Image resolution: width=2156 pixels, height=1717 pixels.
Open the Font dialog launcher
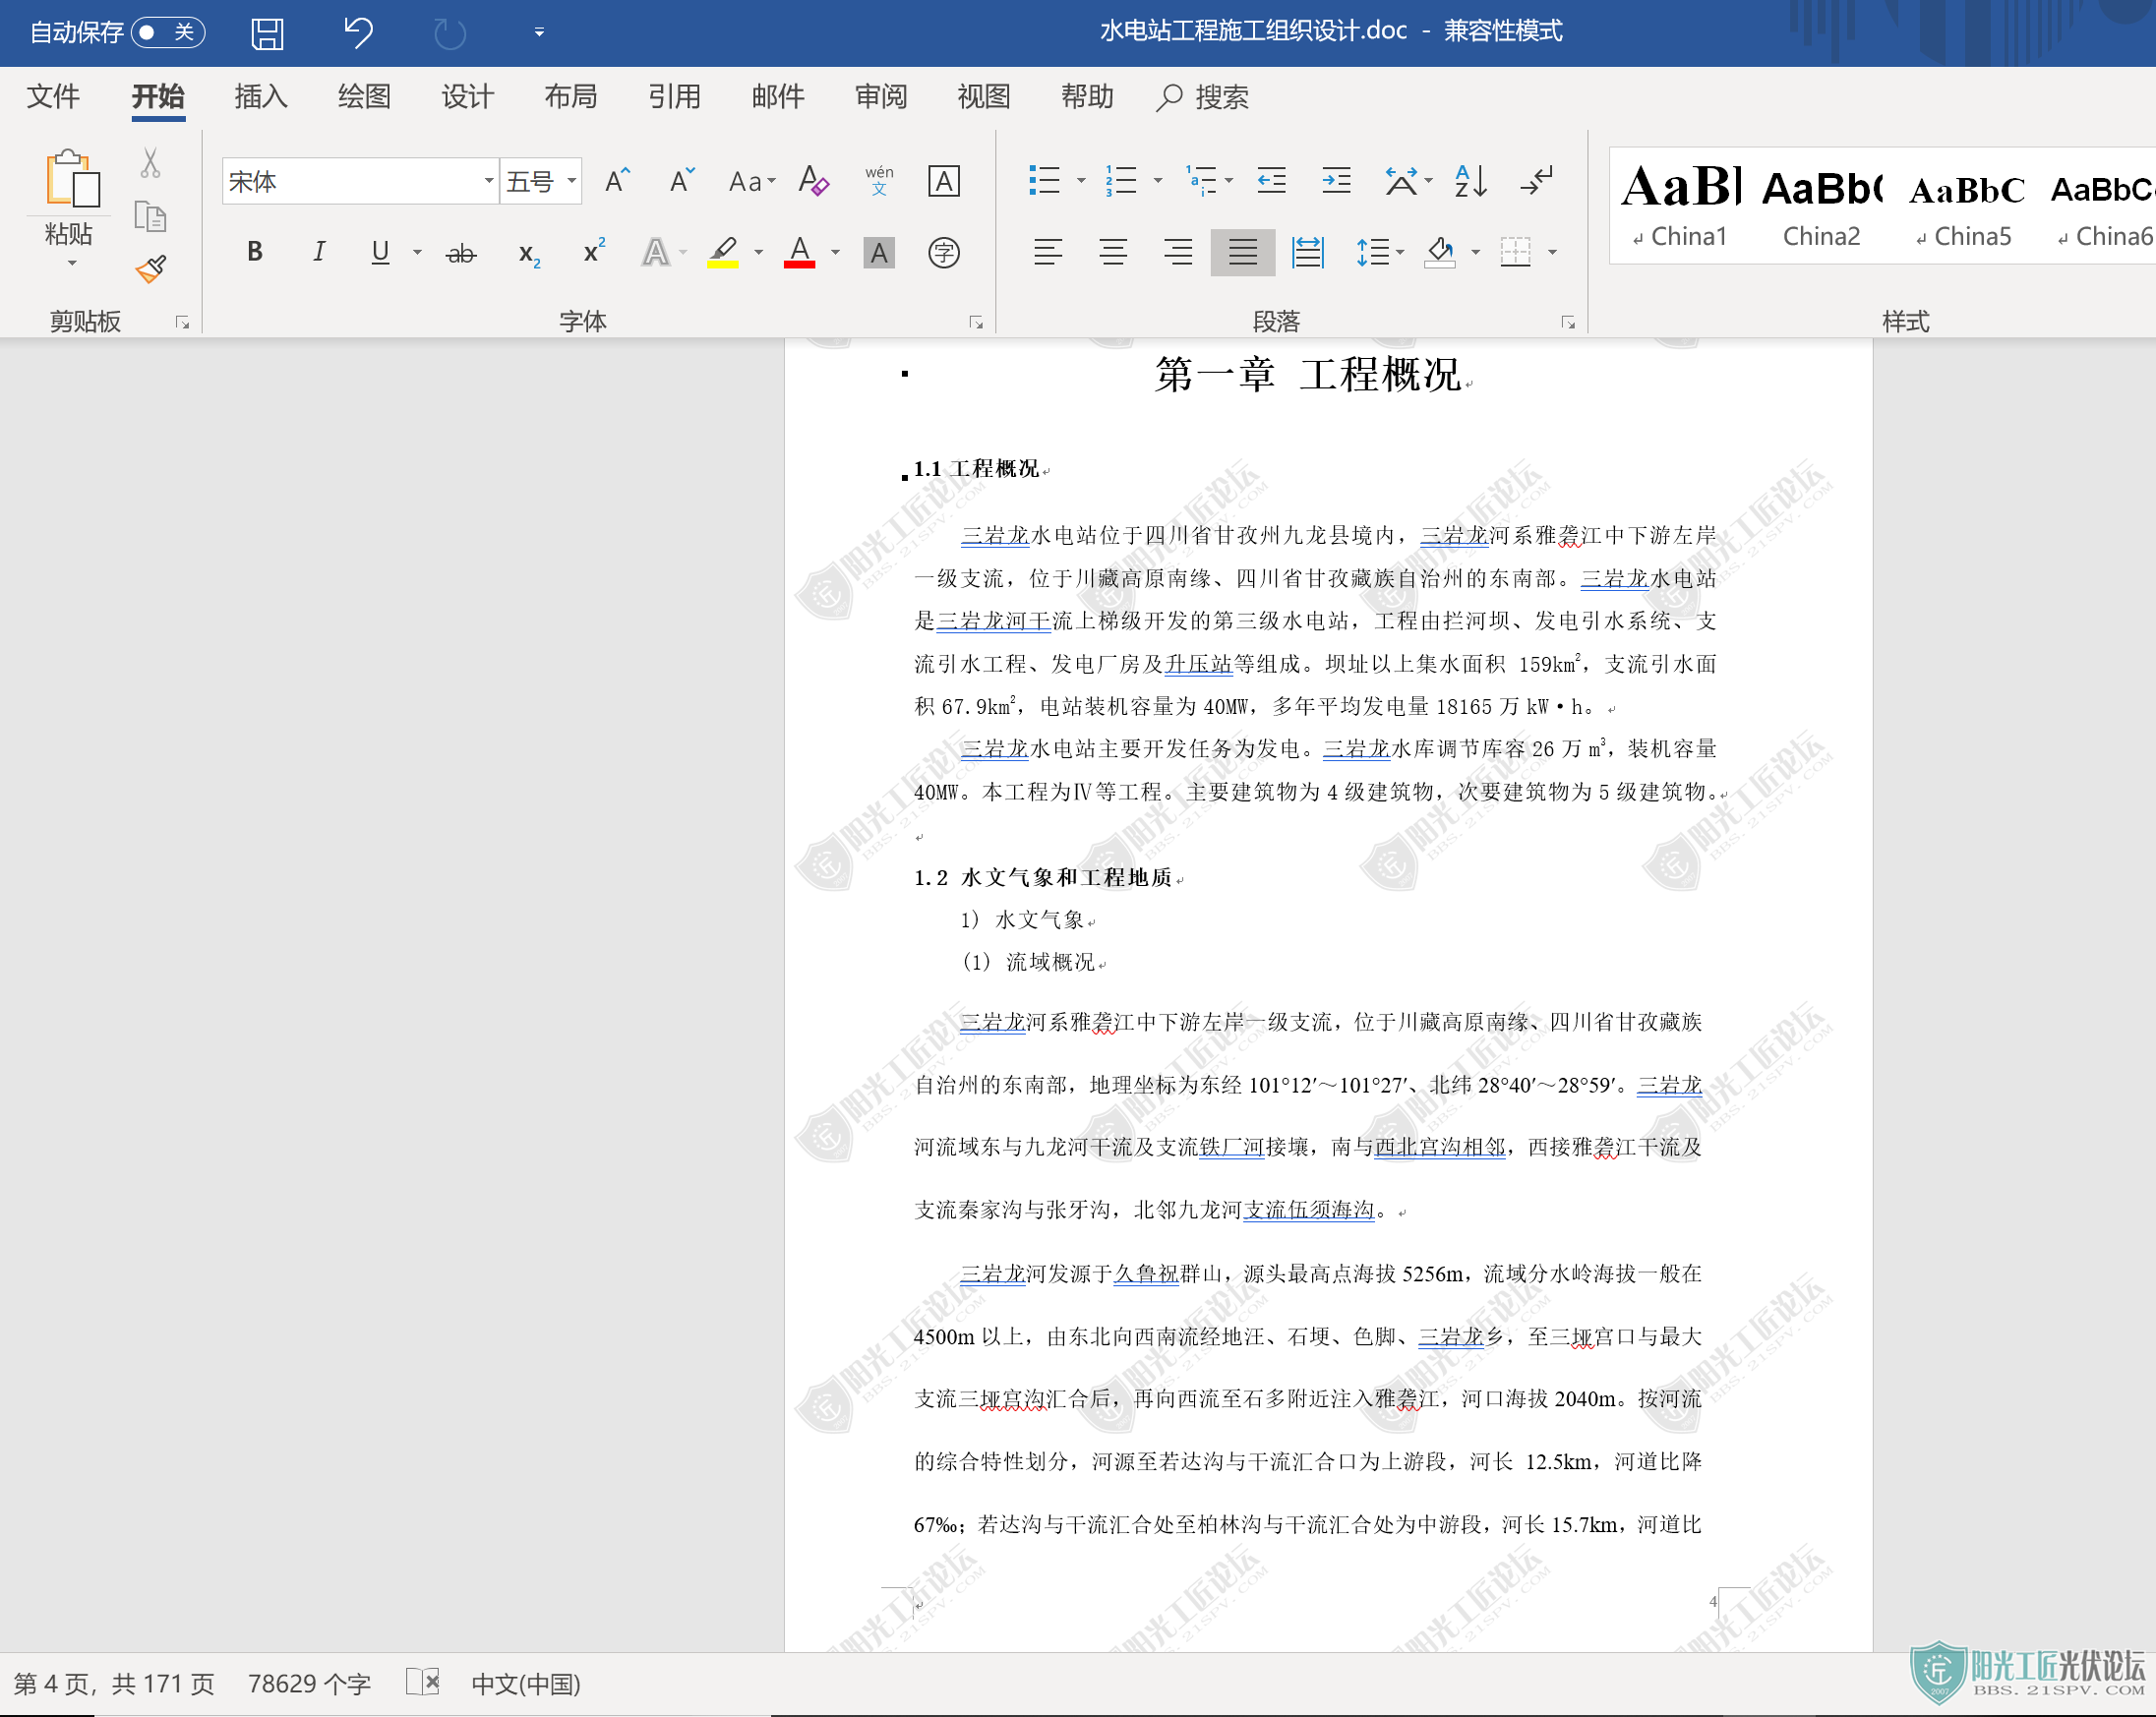[976, 322]
